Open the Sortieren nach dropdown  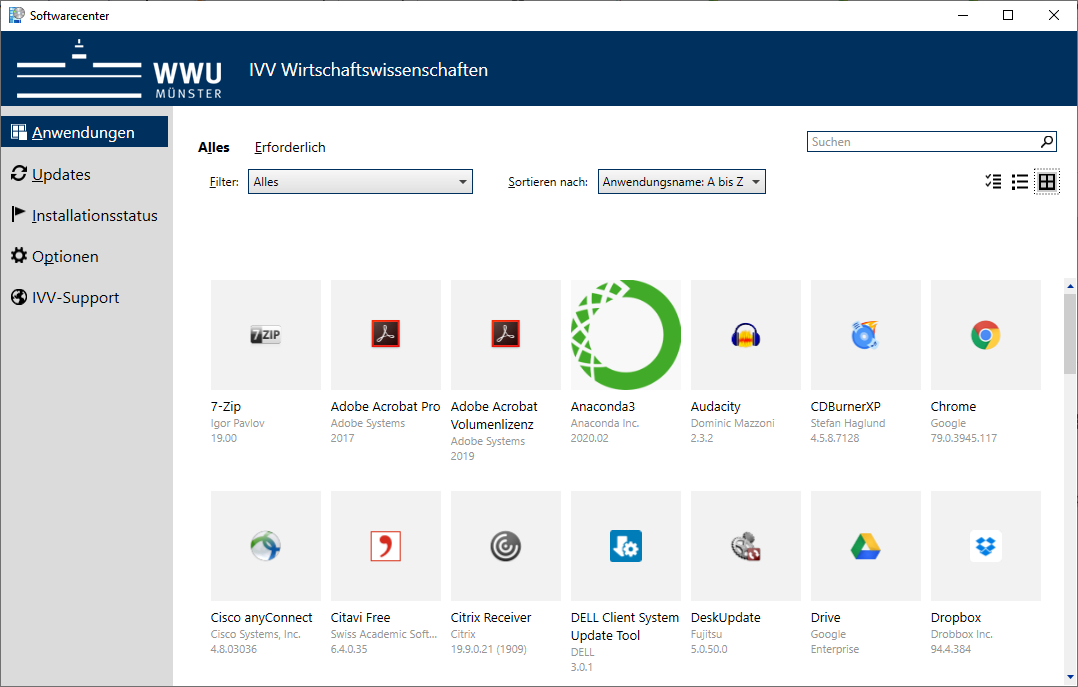(x=681, y=182)
